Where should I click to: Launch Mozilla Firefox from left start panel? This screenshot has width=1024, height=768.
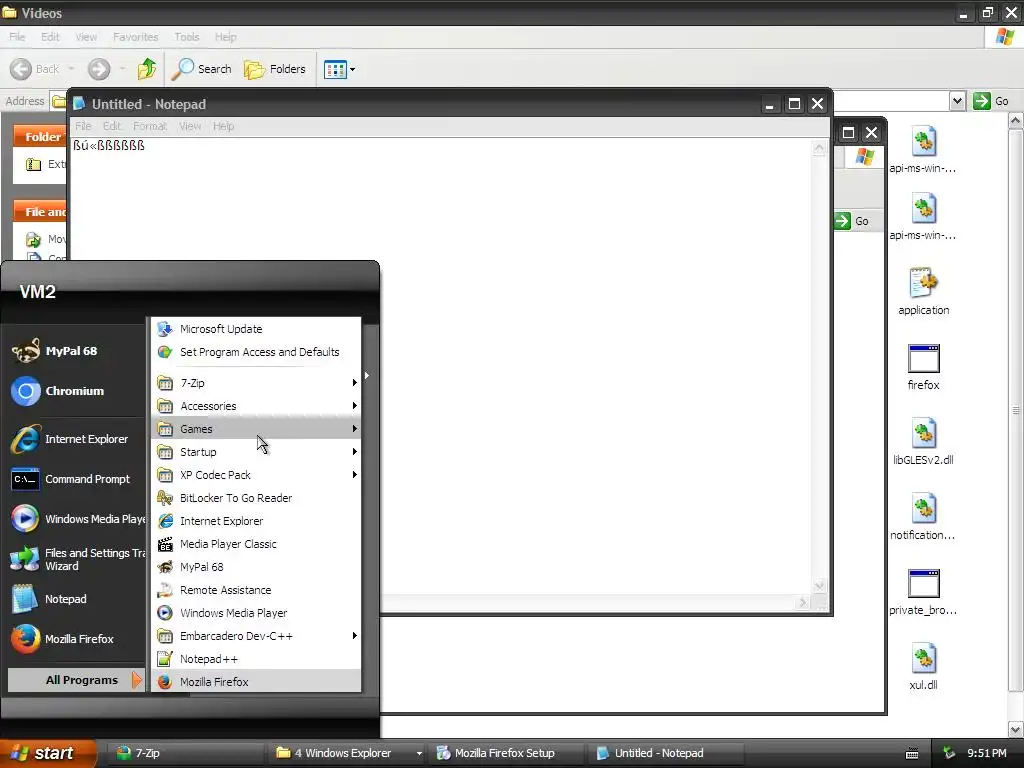(76, 639)
